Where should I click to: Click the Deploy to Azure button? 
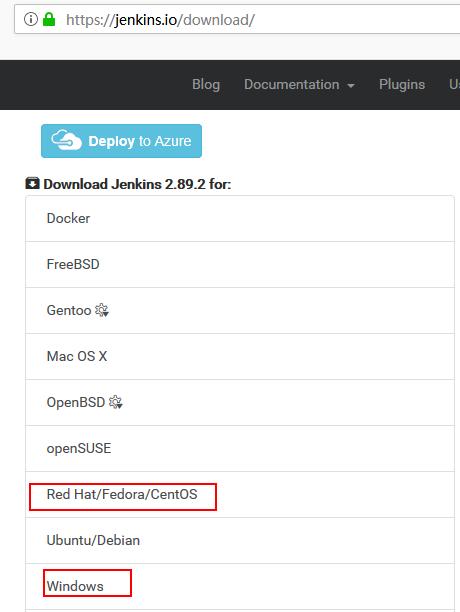(121, 141)
